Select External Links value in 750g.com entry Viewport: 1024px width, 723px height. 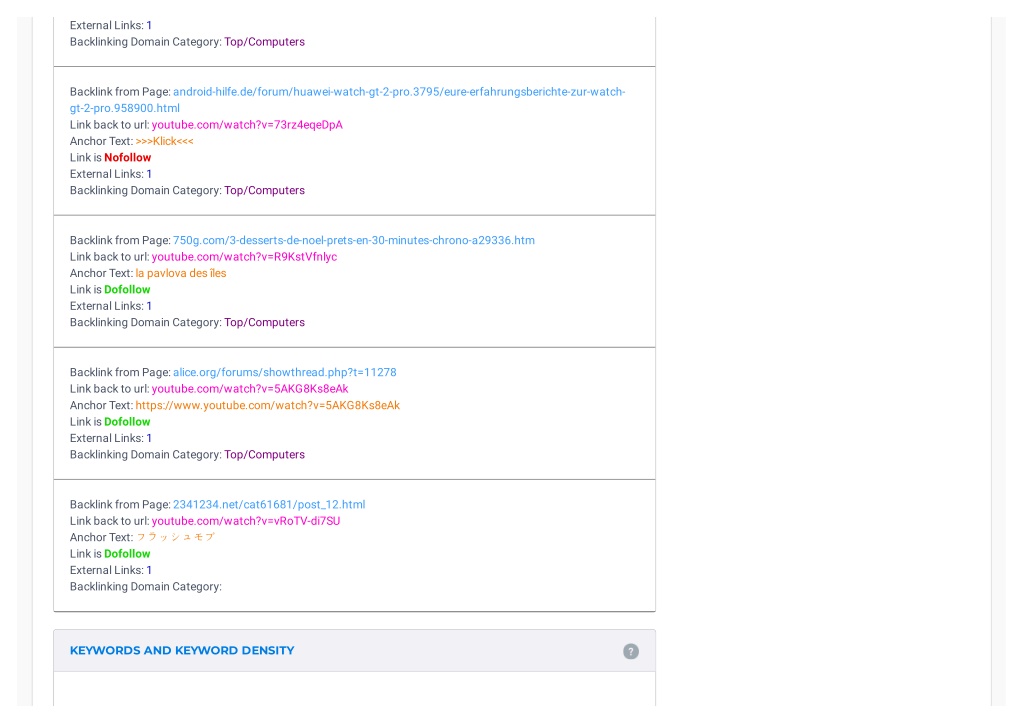[x=149, y=306]
